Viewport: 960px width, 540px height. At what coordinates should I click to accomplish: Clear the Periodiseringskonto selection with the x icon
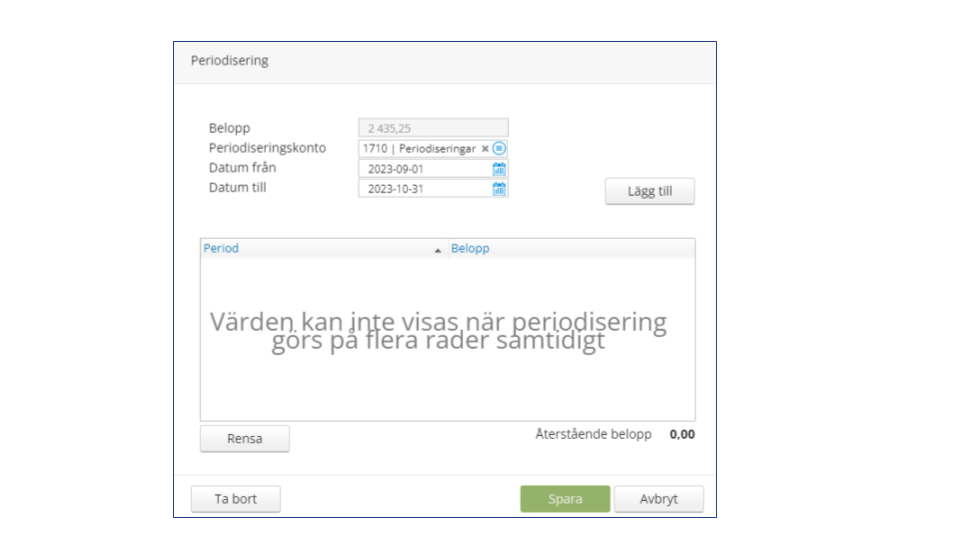485,148
